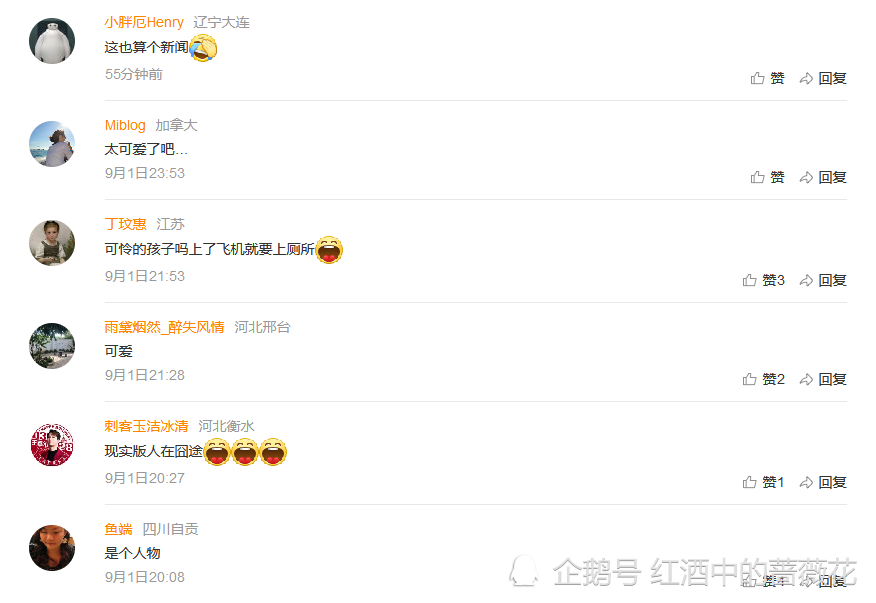Like Miblog's comment with thumbs-up icon
876x603 pixels.
(x=768, y=177)
